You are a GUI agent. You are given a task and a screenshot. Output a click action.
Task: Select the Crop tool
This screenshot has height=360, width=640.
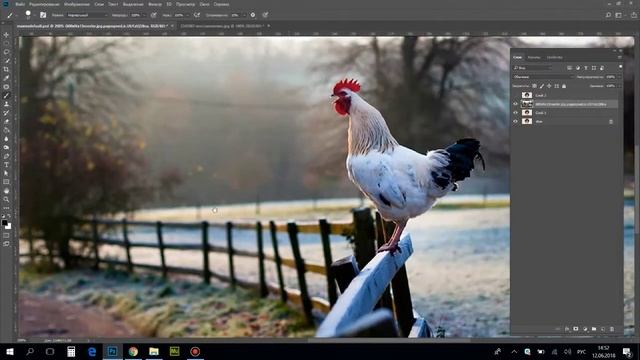click(x=6, y=69)
